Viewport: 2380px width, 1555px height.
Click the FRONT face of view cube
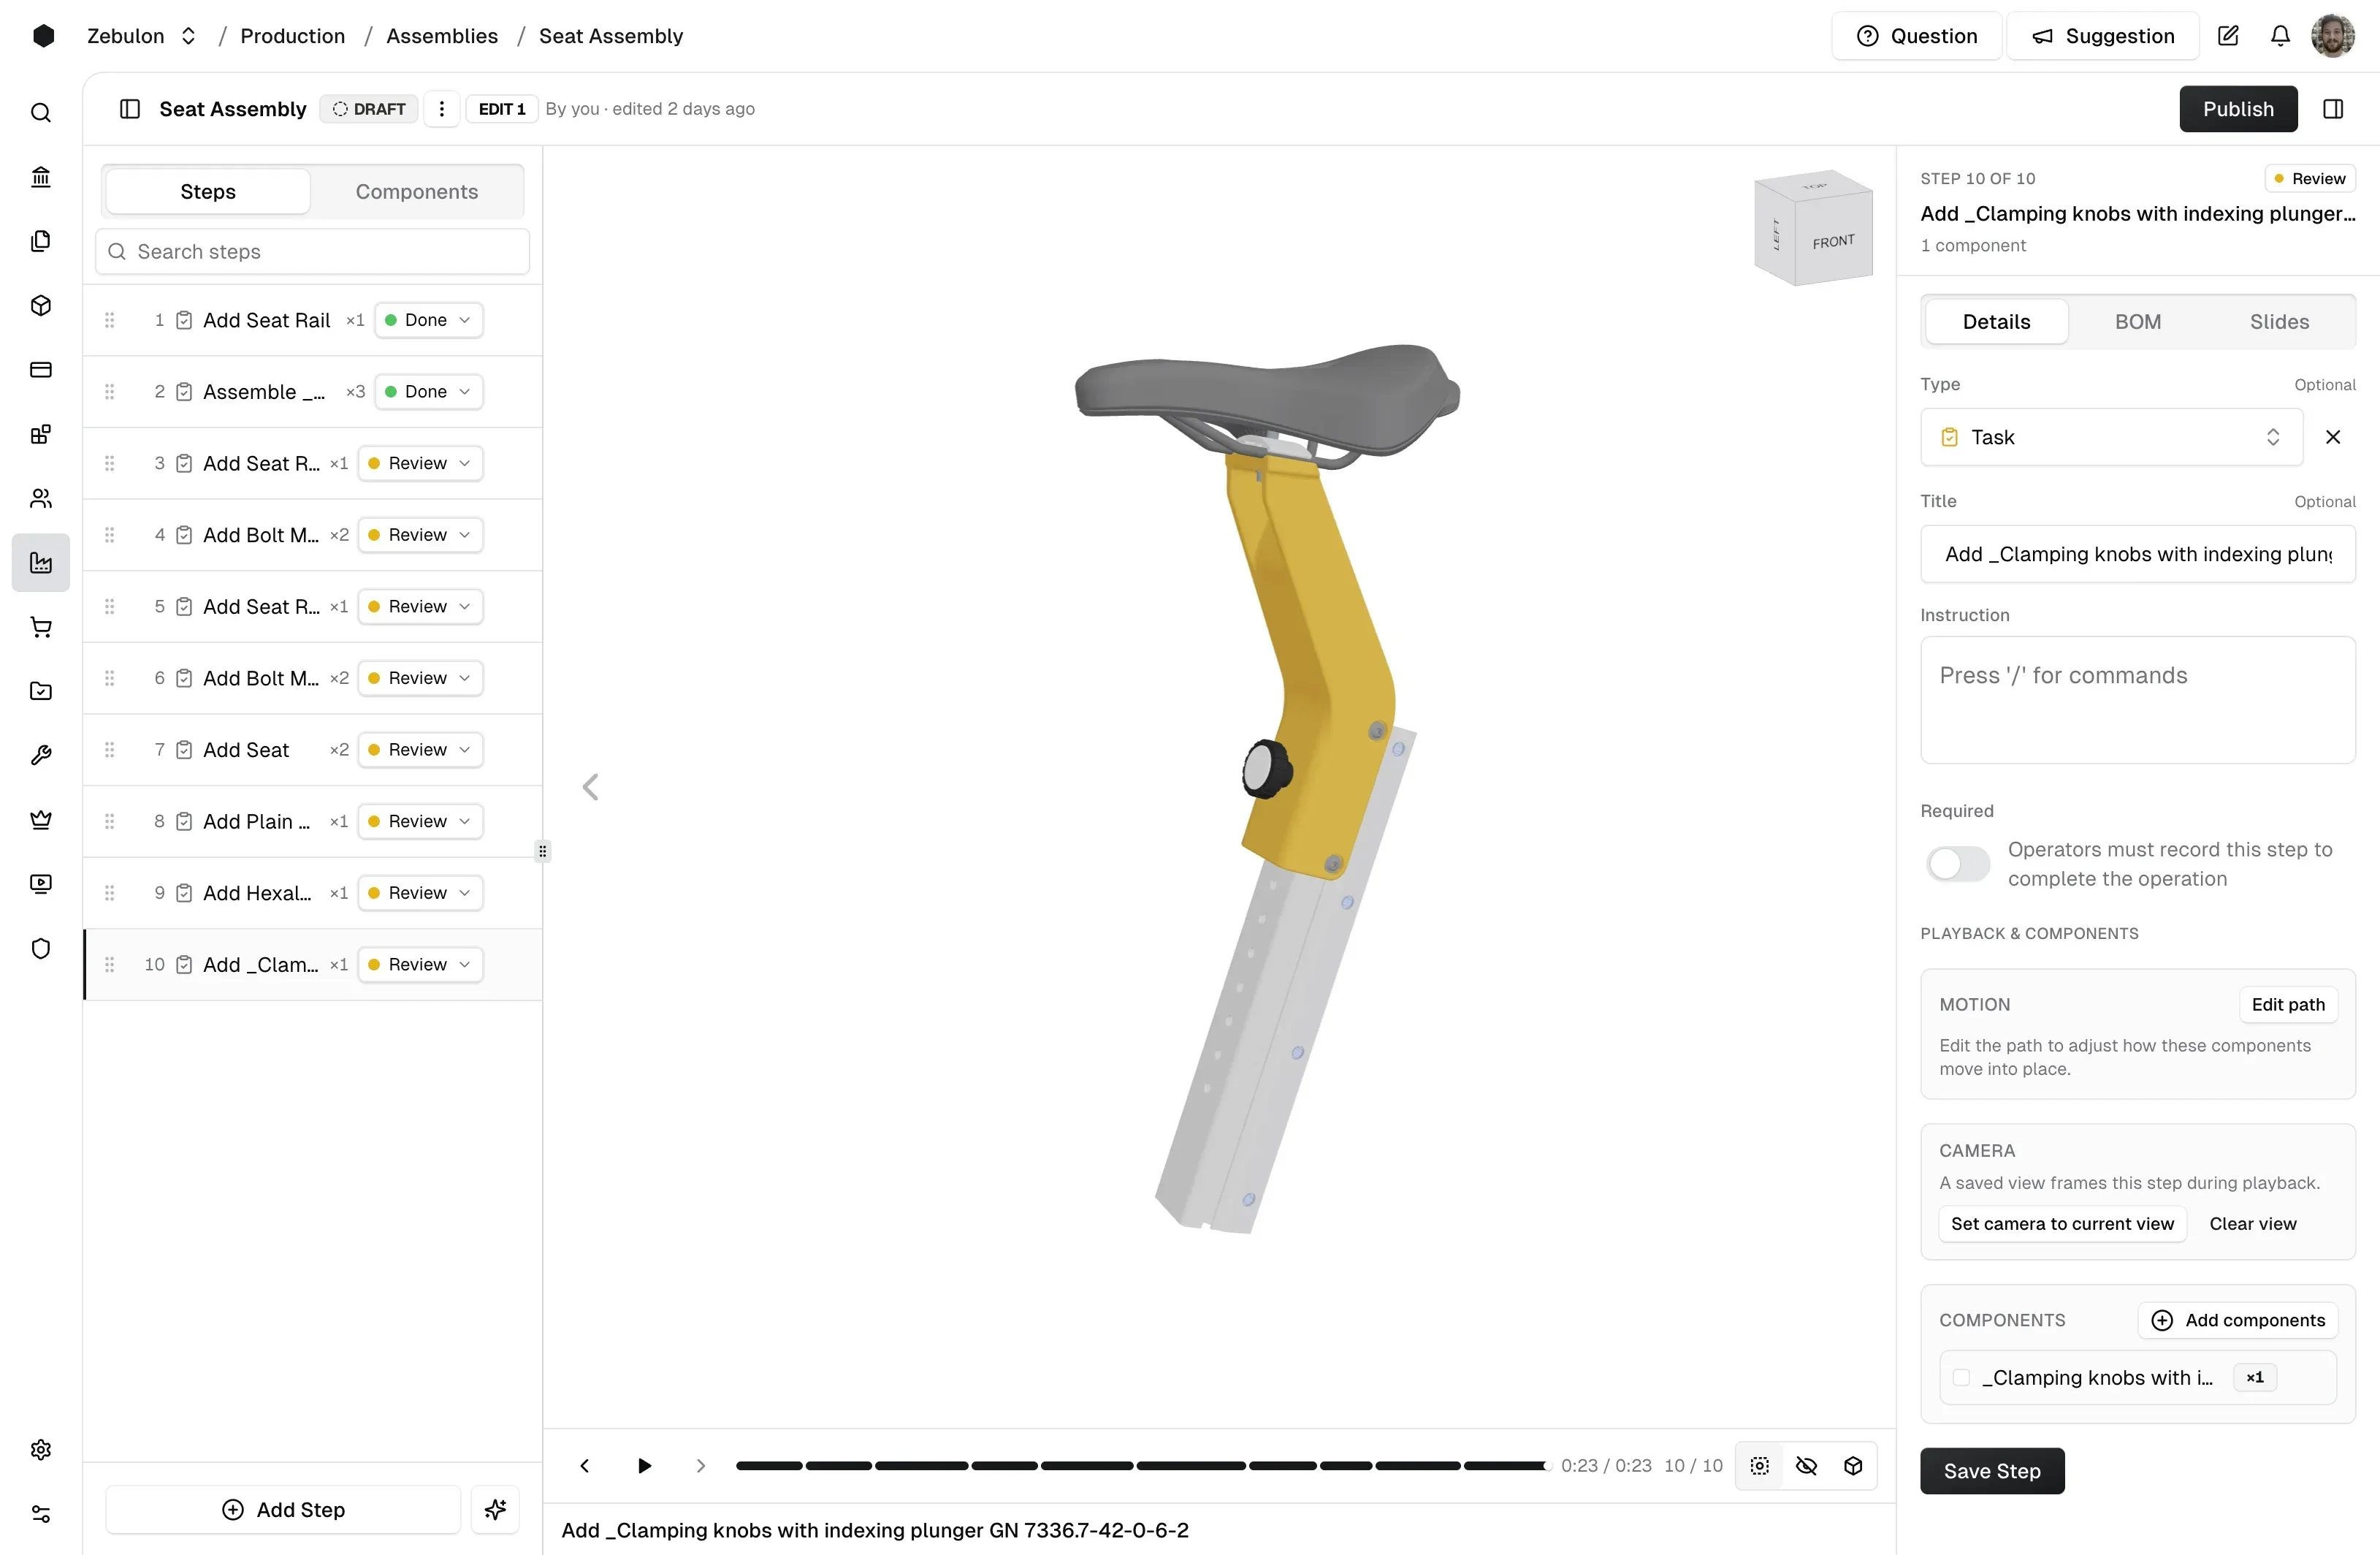click(1833, 242)
